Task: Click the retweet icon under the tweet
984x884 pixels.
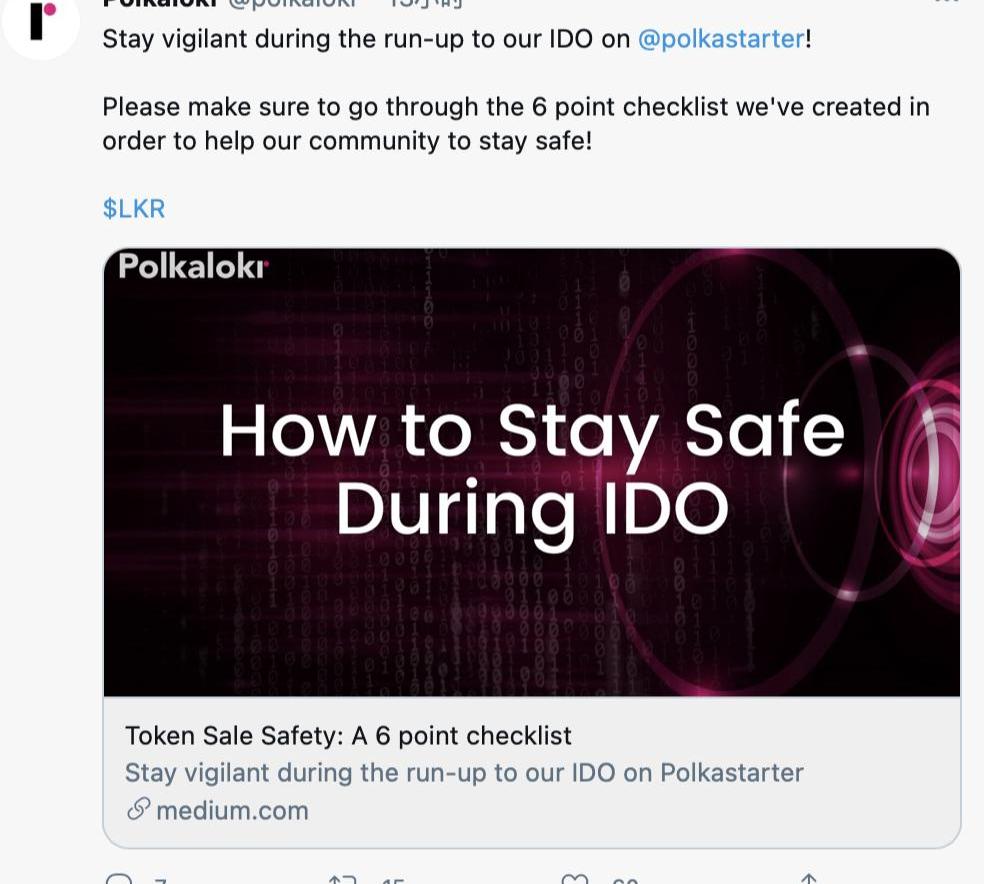Action: pyautogui.click(x=342, y=879)
